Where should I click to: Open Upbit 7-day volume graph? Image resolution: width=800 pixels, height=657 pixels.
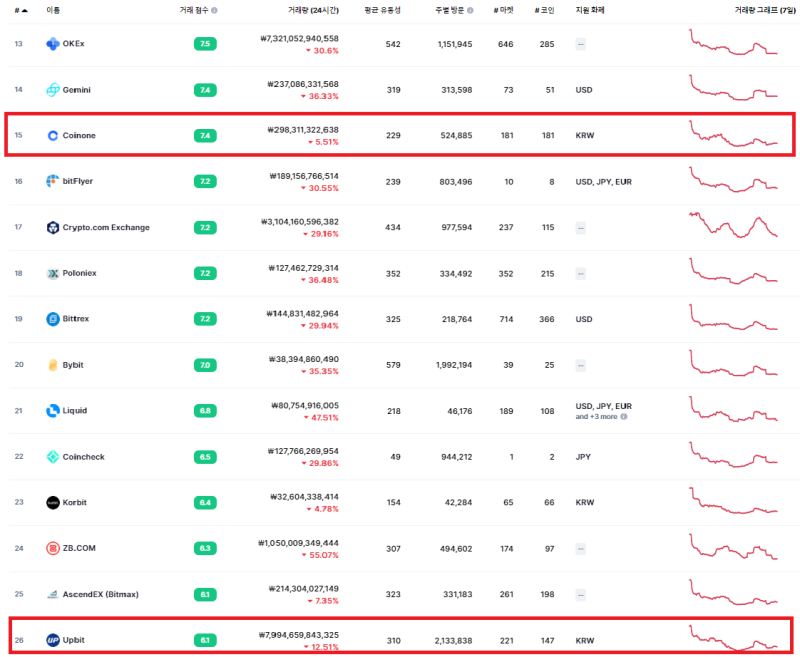[x=733, y=638]
